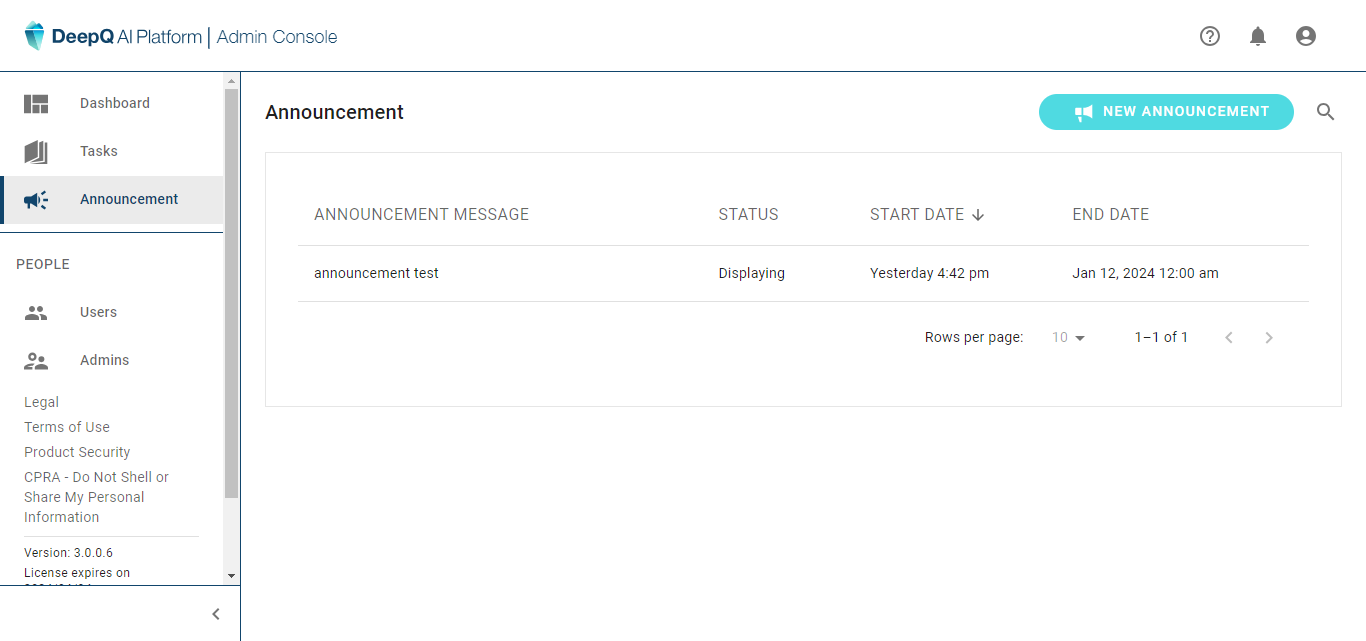The image size is (1366, 641).
Task: Click the sidebar scroll down arrow
Action: coord(232,576)
